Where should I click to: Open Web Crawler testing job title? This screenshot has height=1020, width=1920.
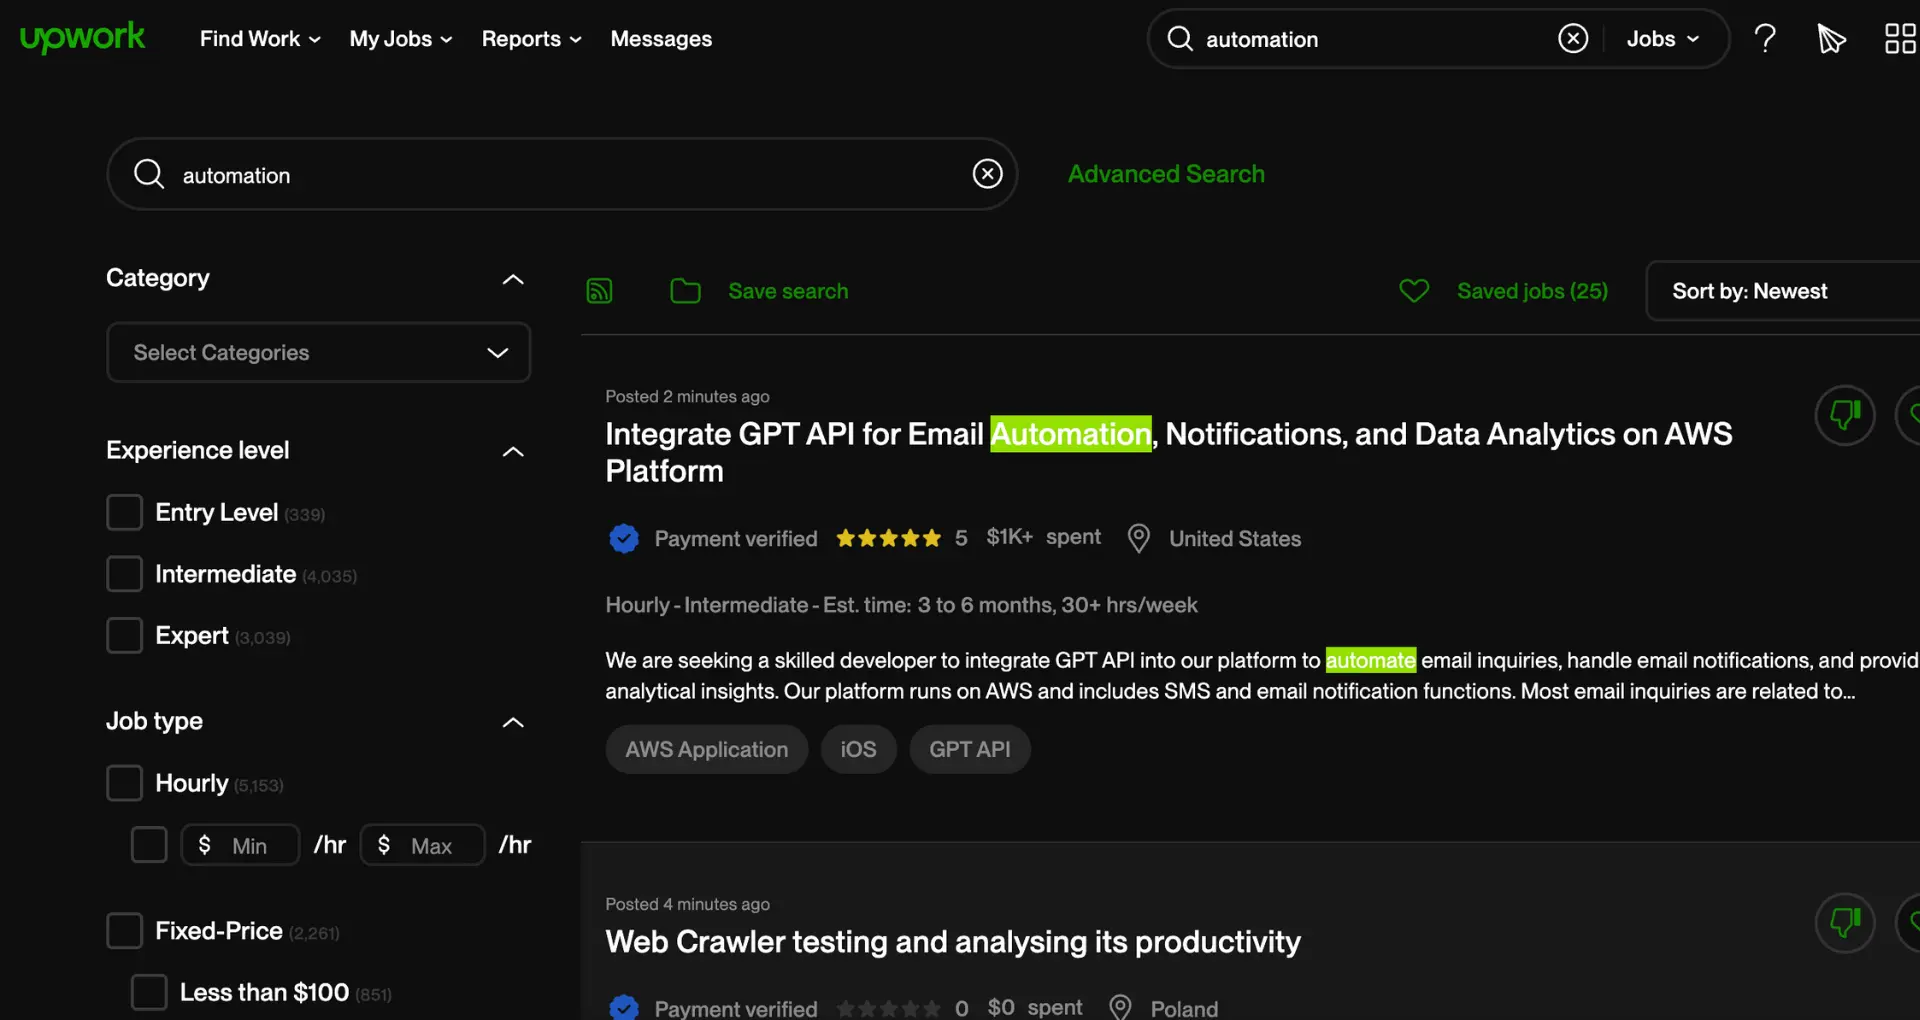953,942
